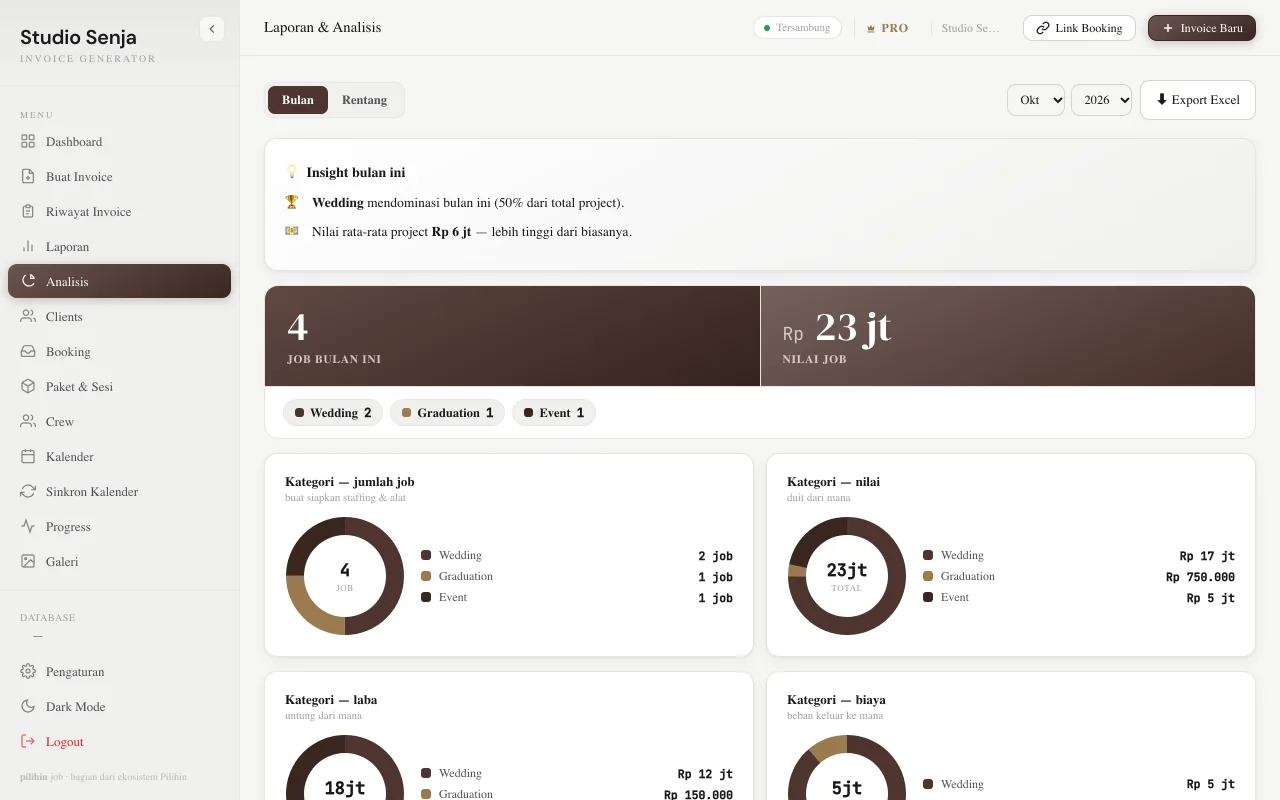
Task: Click the Wedding 2 category chip
Action: click(333, 413)
